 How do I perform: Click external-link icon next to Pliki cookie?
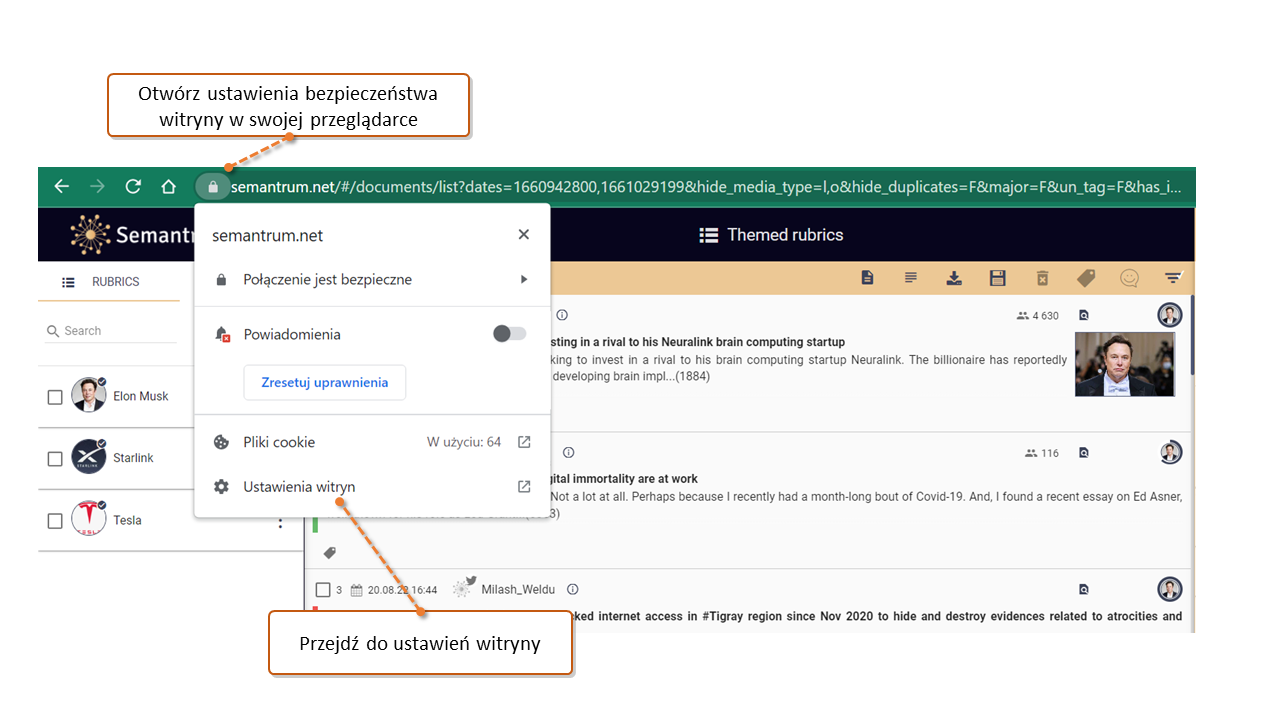(x=524, y=442)
